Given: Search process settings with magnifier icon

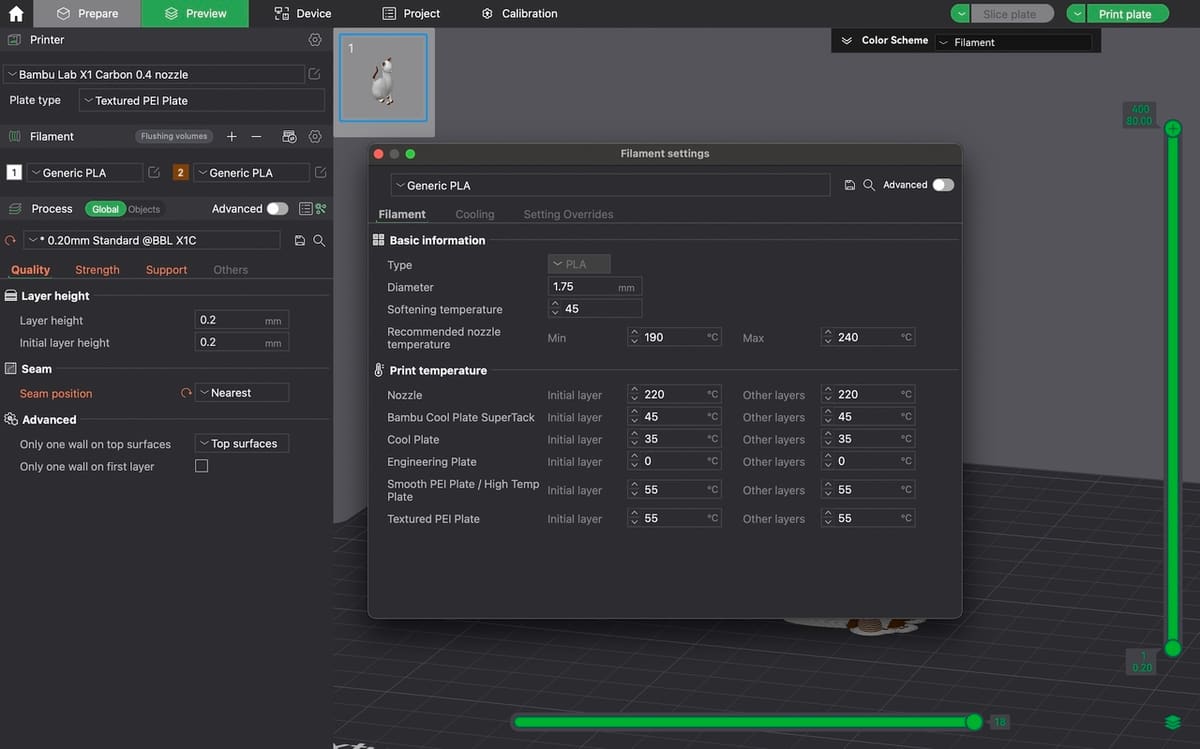Looking at the screenshot, I should coord(319,240).
